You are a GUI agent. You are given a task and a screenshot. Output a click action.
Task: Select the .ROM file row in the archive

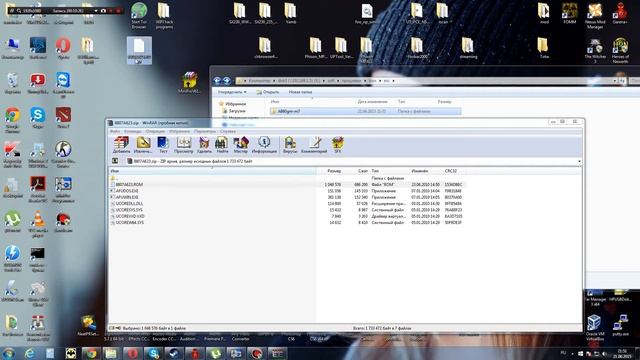tap(287, 184)
